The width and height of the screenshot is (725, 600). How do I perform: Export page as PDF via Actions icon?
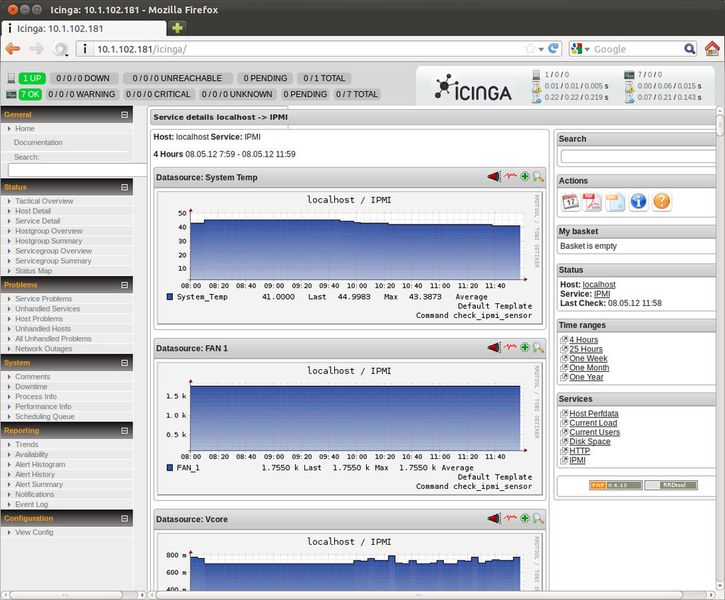[x=592, y=202]
